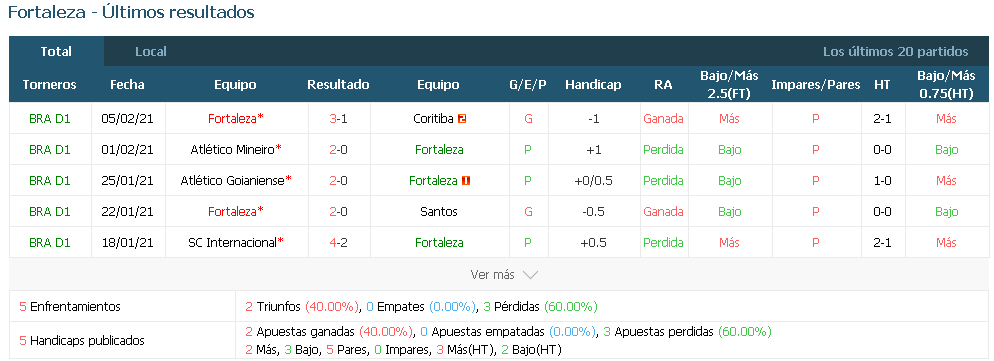The width and height of the screenshot is (994, 361).
Task: Click the Bajo/Más 2.5(FT) column header
Action: coord(729,84)
